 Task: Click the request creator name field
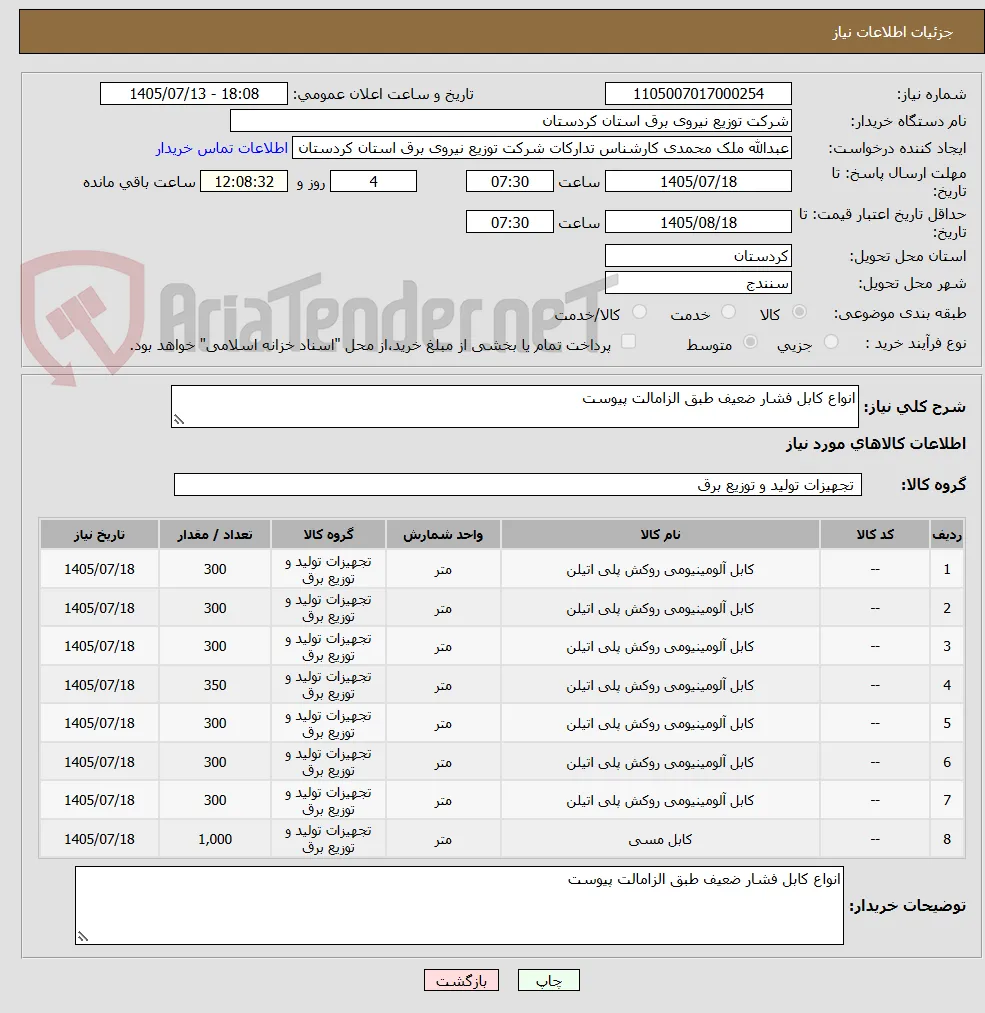[542, 148]
